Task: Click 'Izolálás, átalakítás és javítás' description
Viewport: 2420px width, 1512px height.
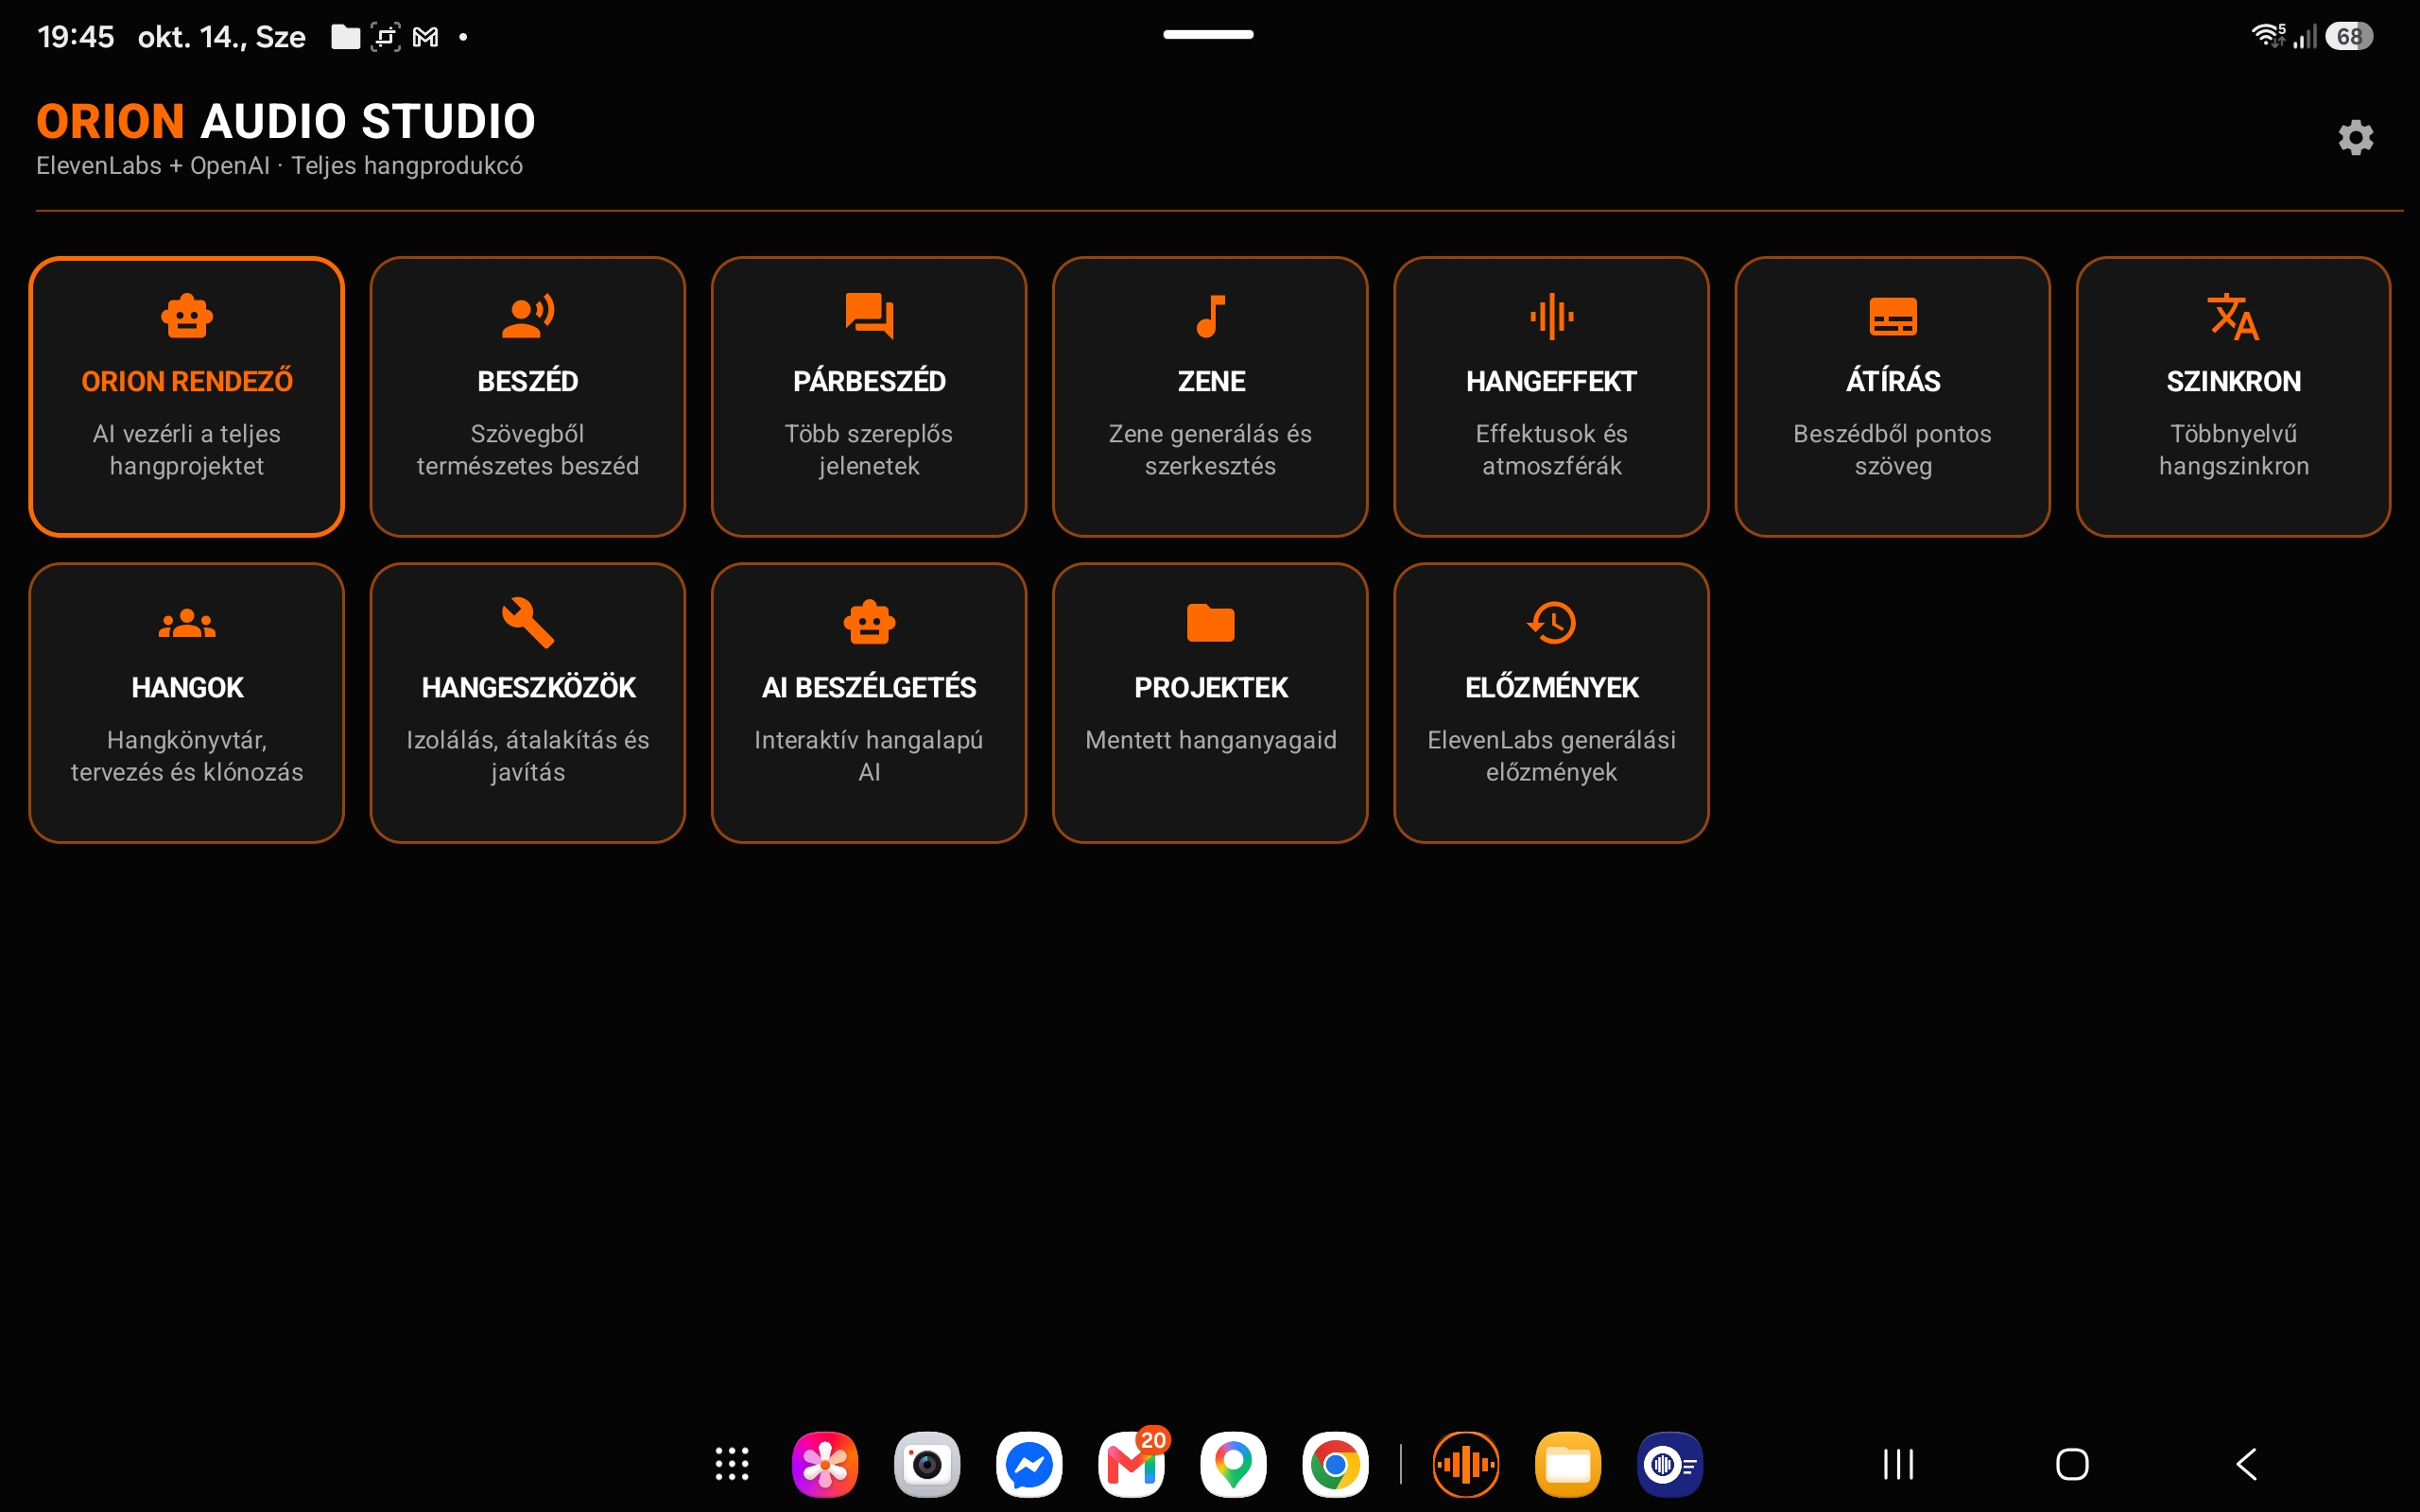Action: tap(528, 756)
